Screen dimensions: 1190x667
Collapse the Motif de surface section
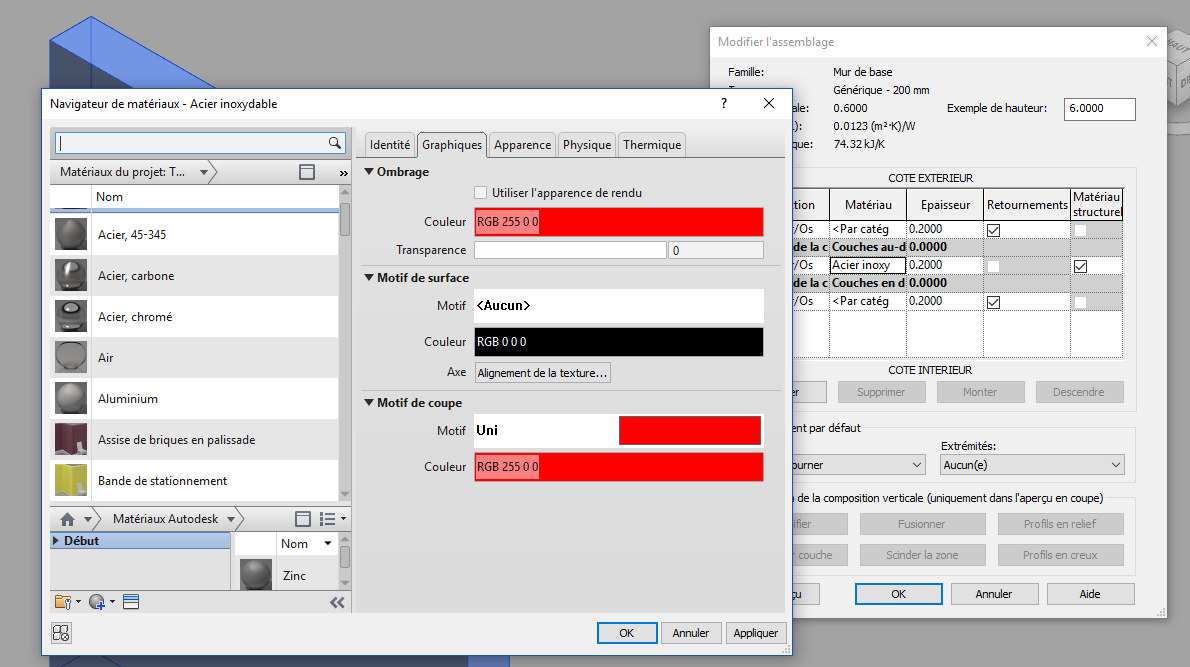(369, 278)
